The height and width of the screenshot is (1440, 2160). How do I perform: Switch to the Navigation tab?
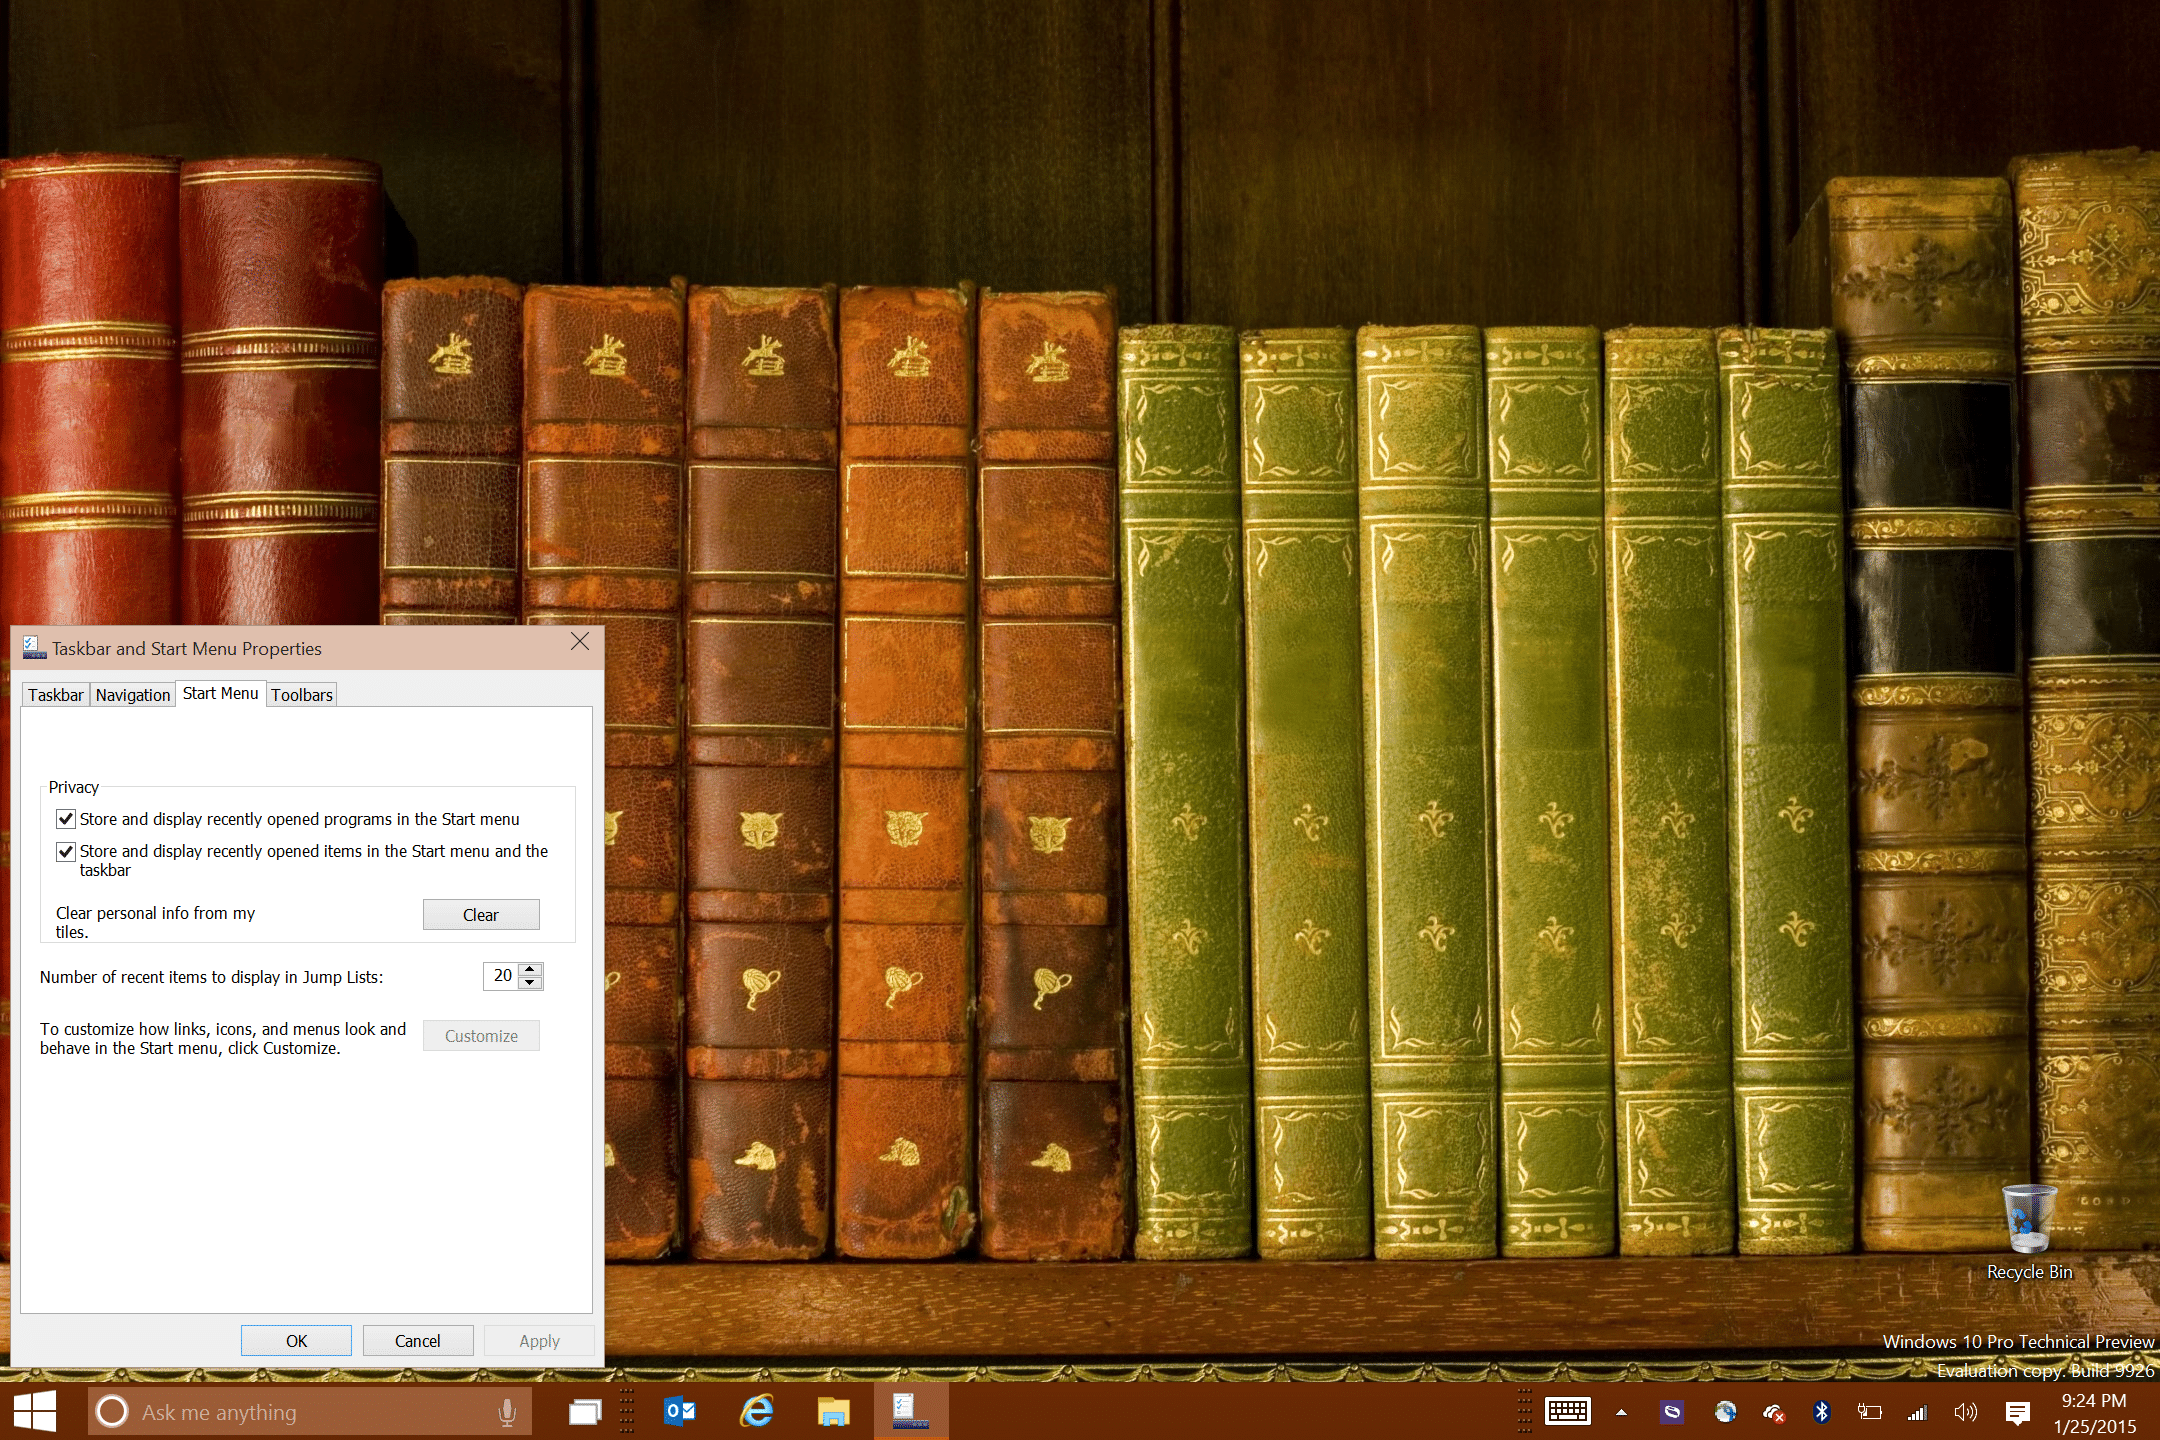[133, 695]
